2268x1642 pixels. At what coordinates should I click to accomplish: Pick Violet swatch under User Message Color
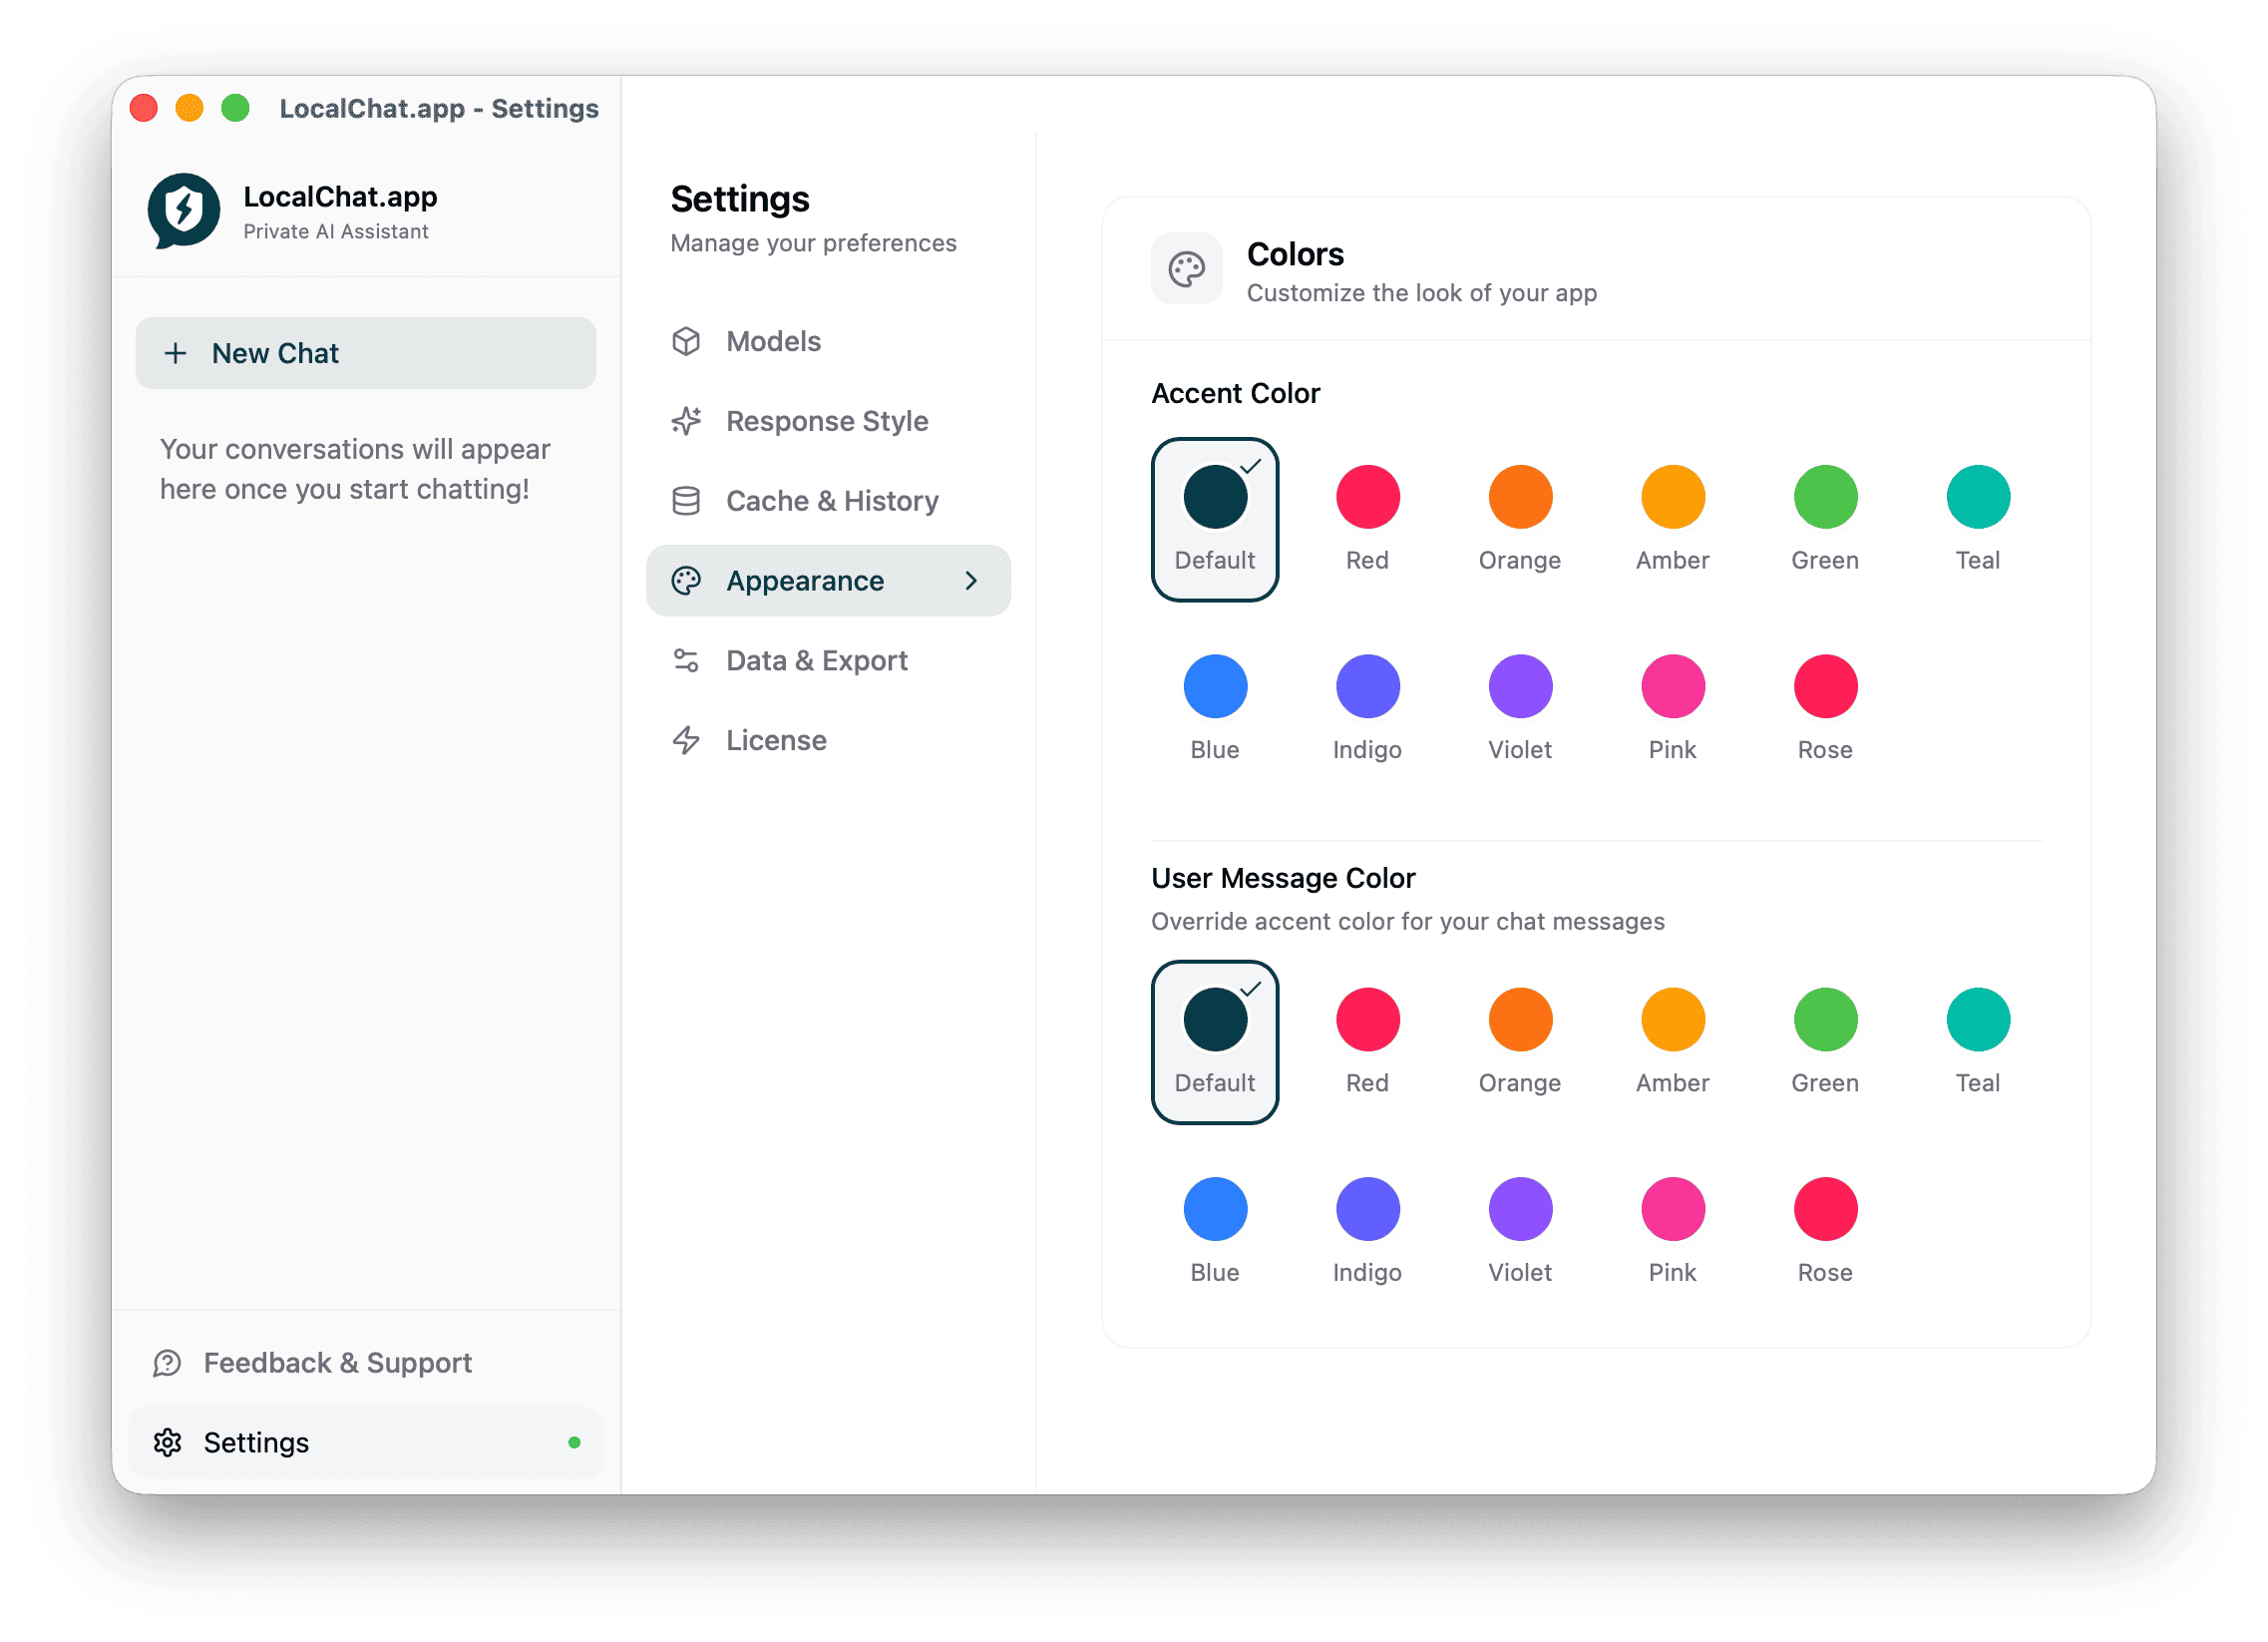1520,1209
